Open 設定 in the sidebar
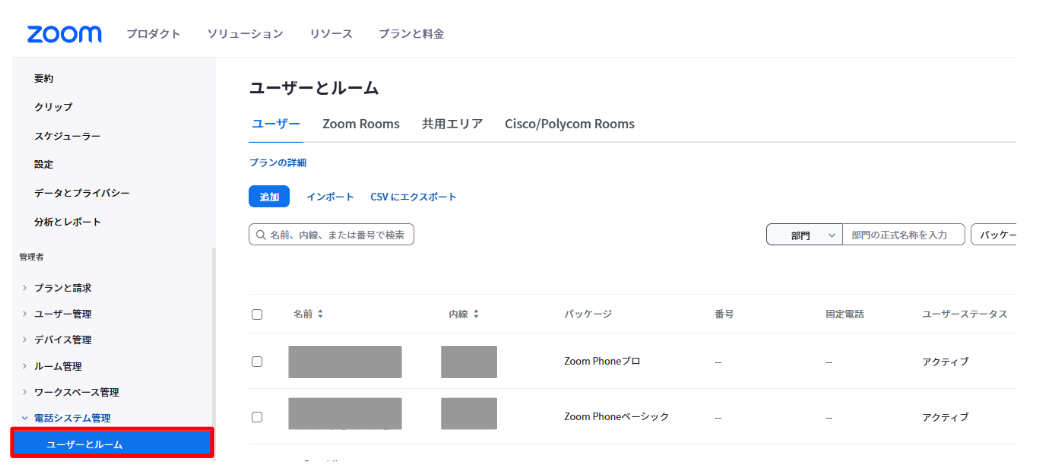The width and height of the screenshot is (1047, 474). [x=43, y=164]
